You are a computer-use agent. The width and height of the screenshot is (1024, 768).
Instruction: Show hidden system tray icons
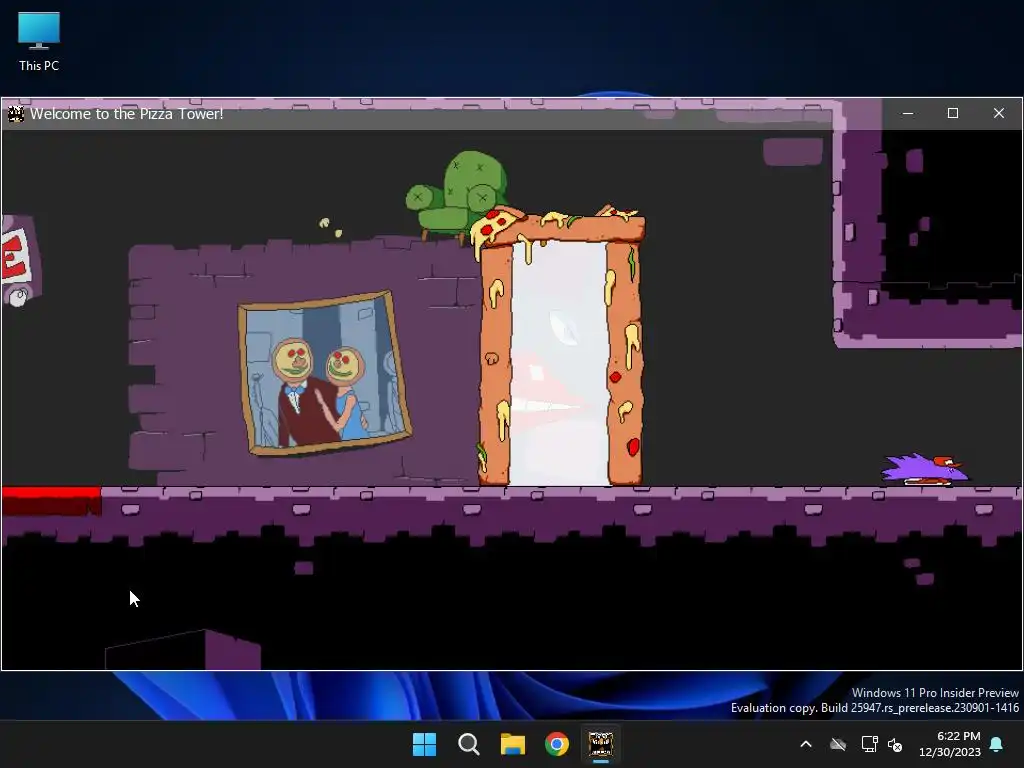point(806,744)
